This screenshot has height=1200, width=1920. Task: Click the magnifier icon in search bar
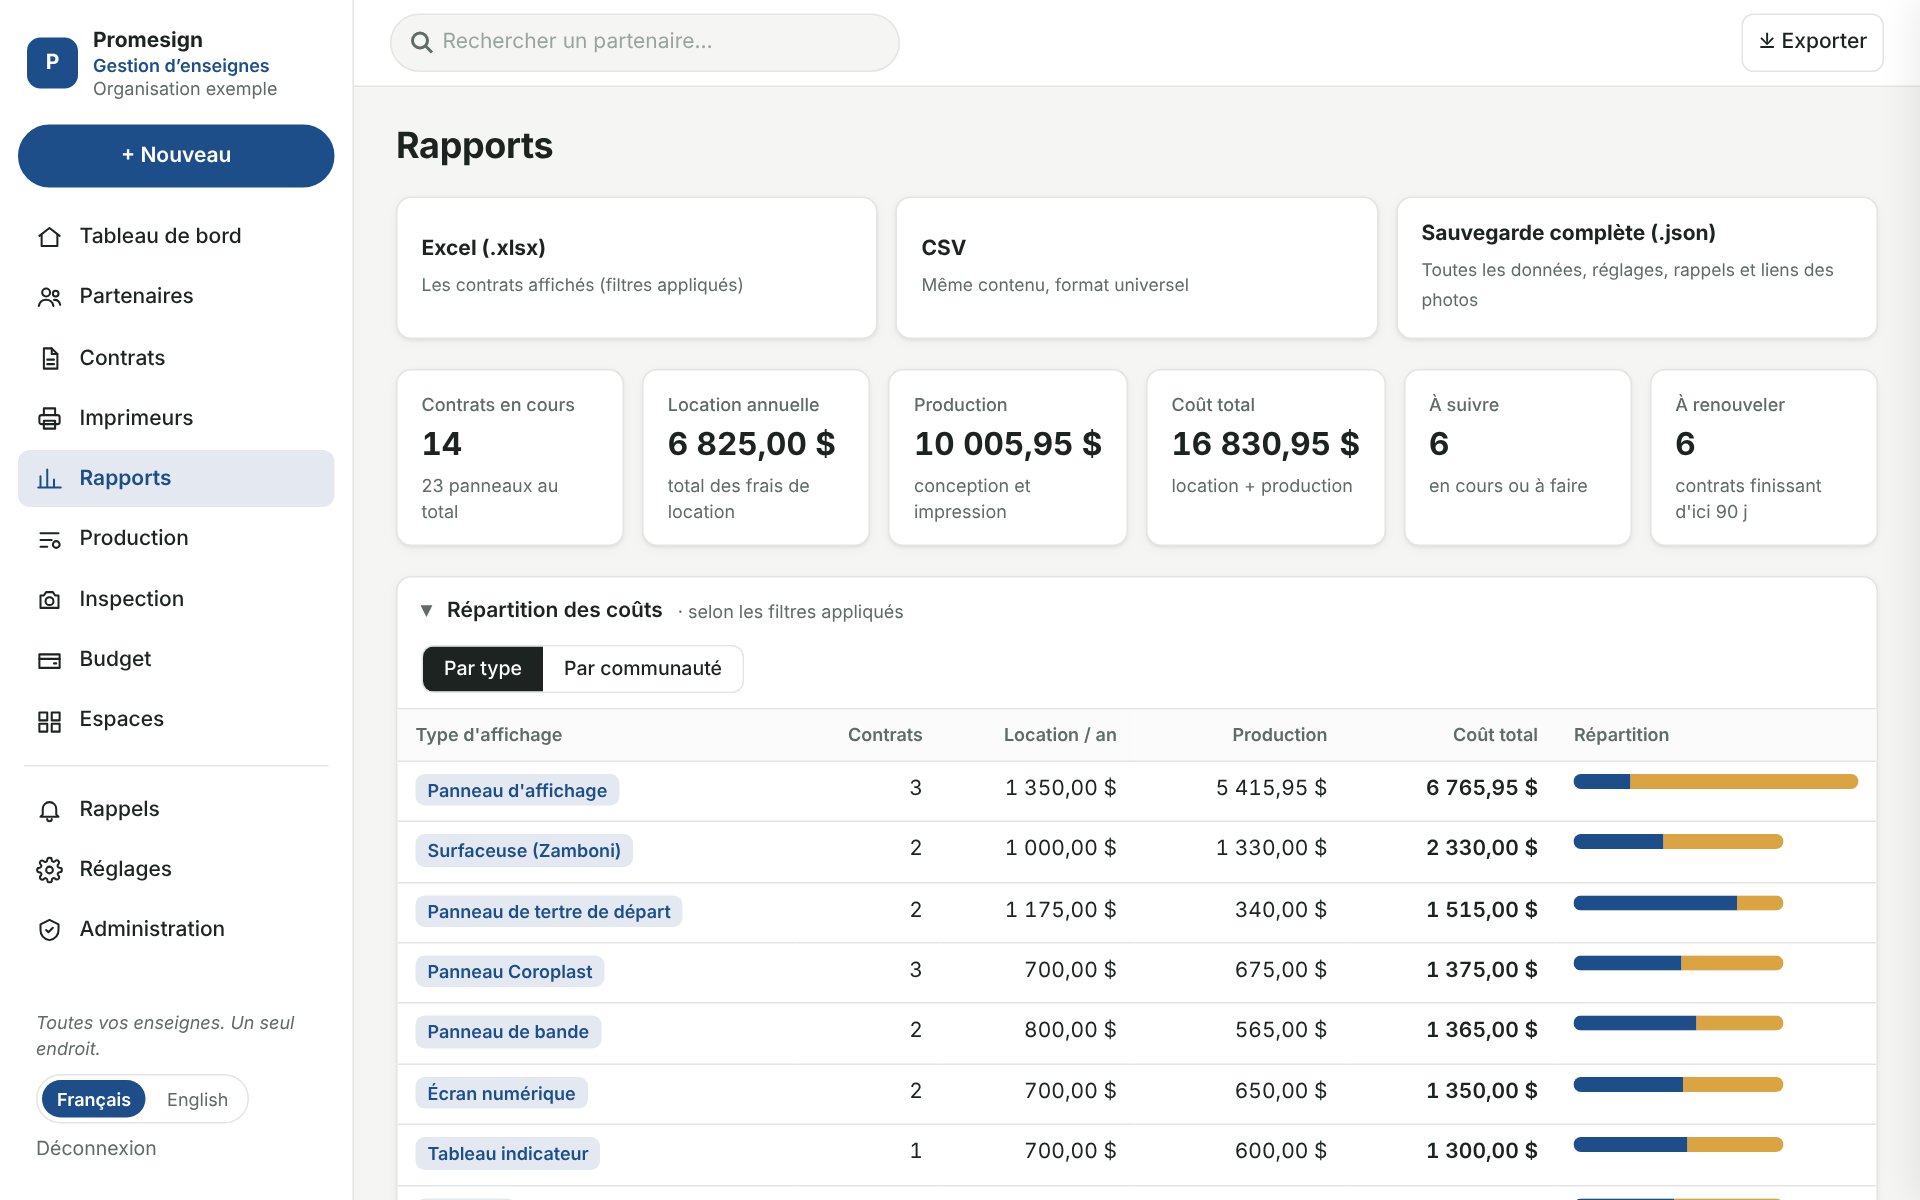click(x=422, y=42)
